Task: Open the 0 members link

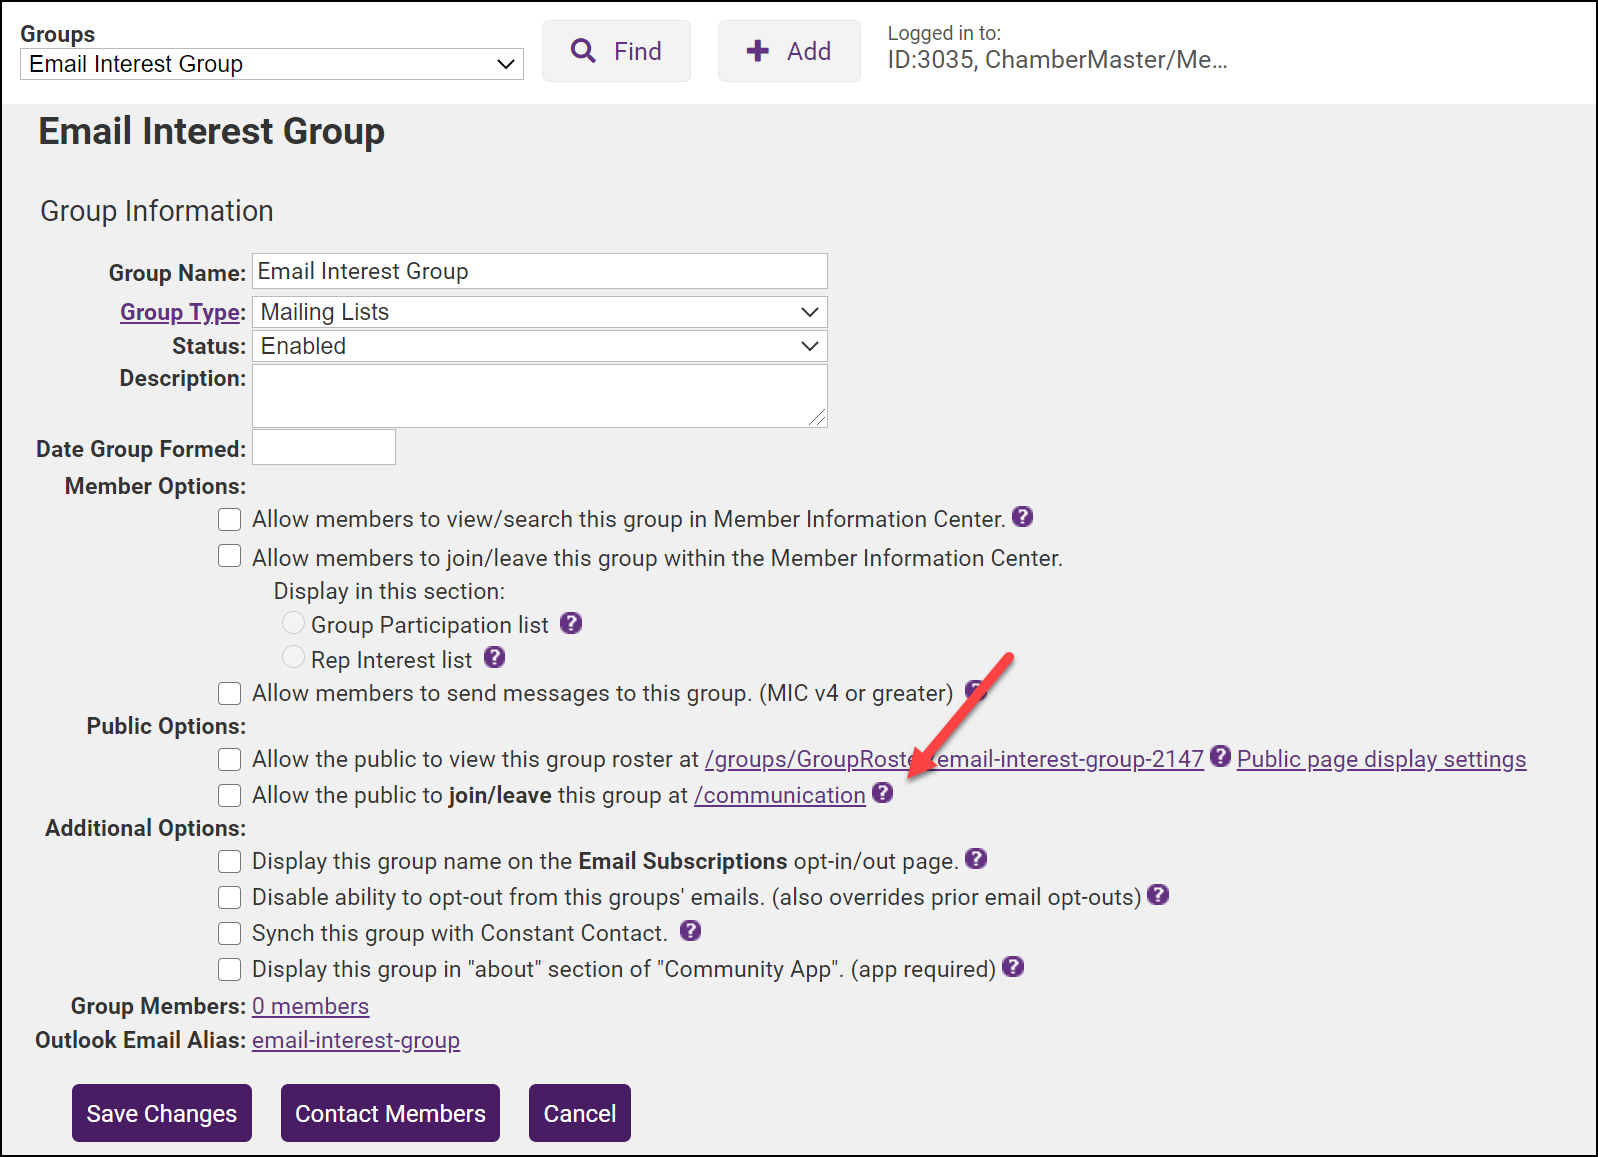Action: (x=310, y=1006)
